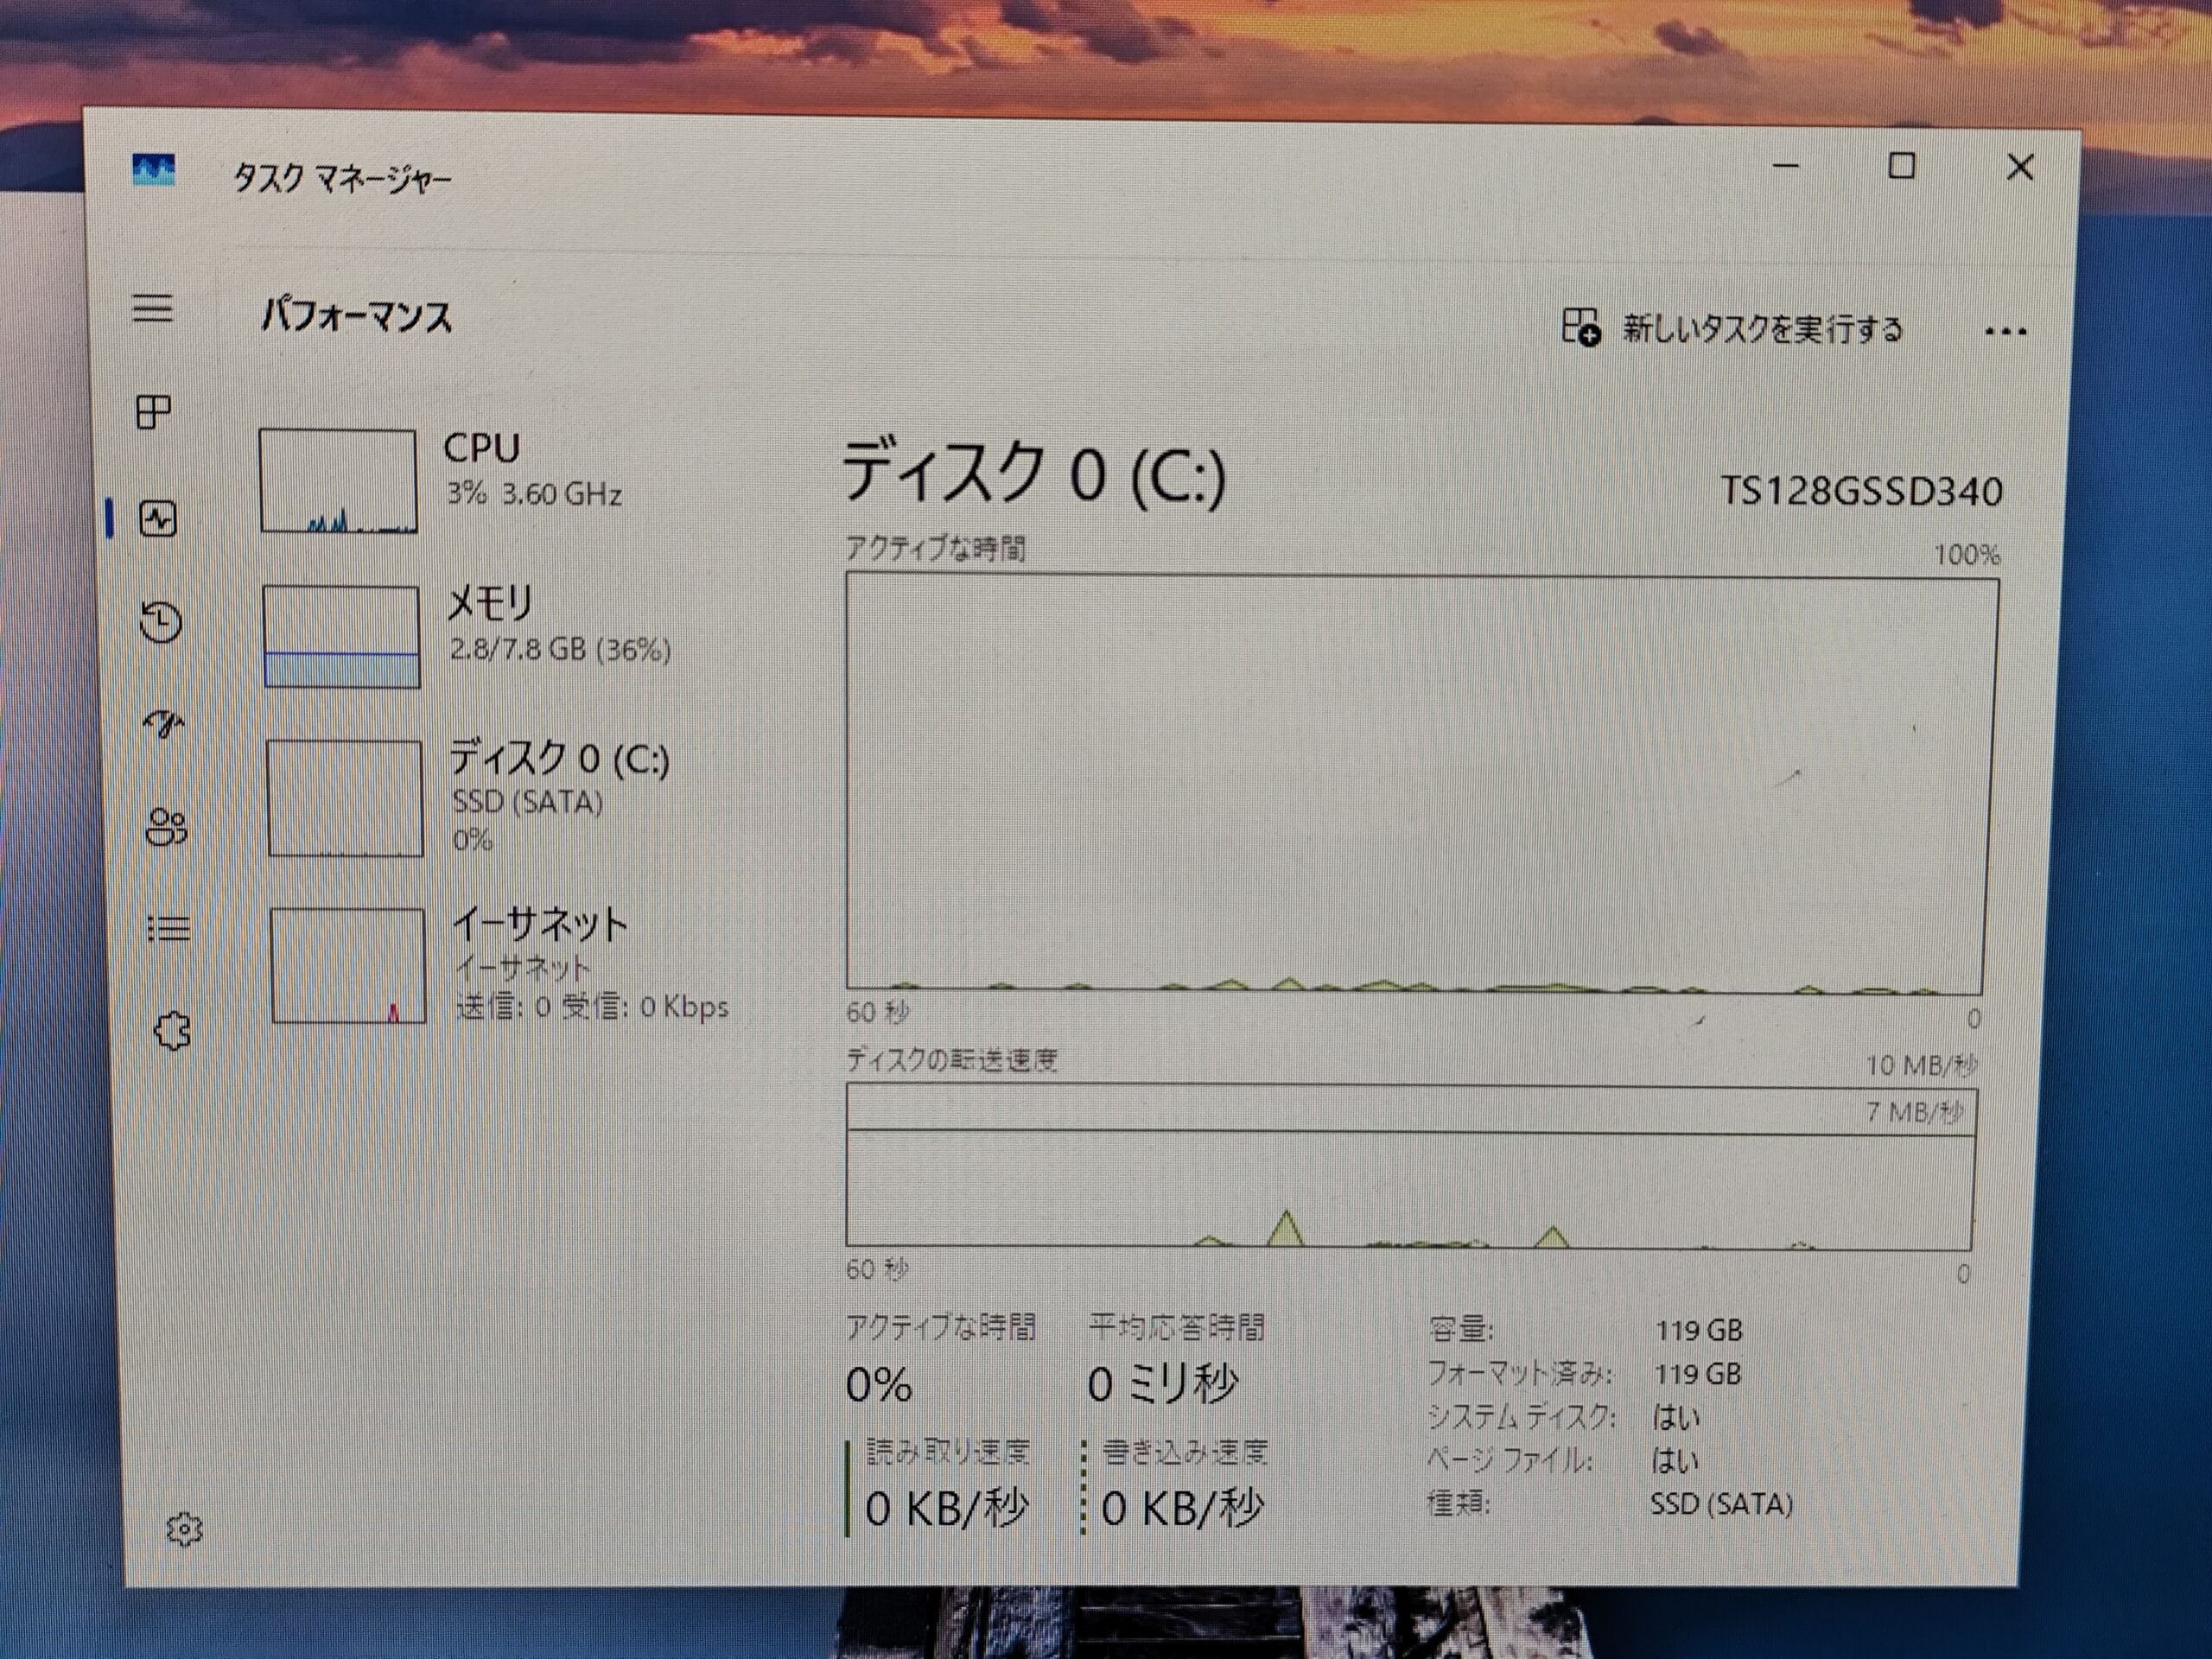Click the CPU mini graph thumbnail

338,481
